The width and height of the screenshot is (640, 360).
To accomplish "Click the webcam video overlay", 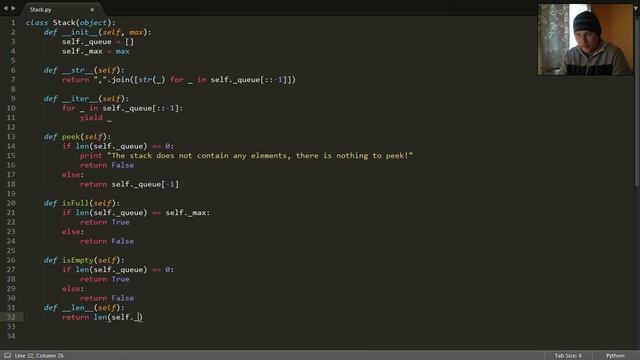I will pyautogui.click(x=585, y=40).
